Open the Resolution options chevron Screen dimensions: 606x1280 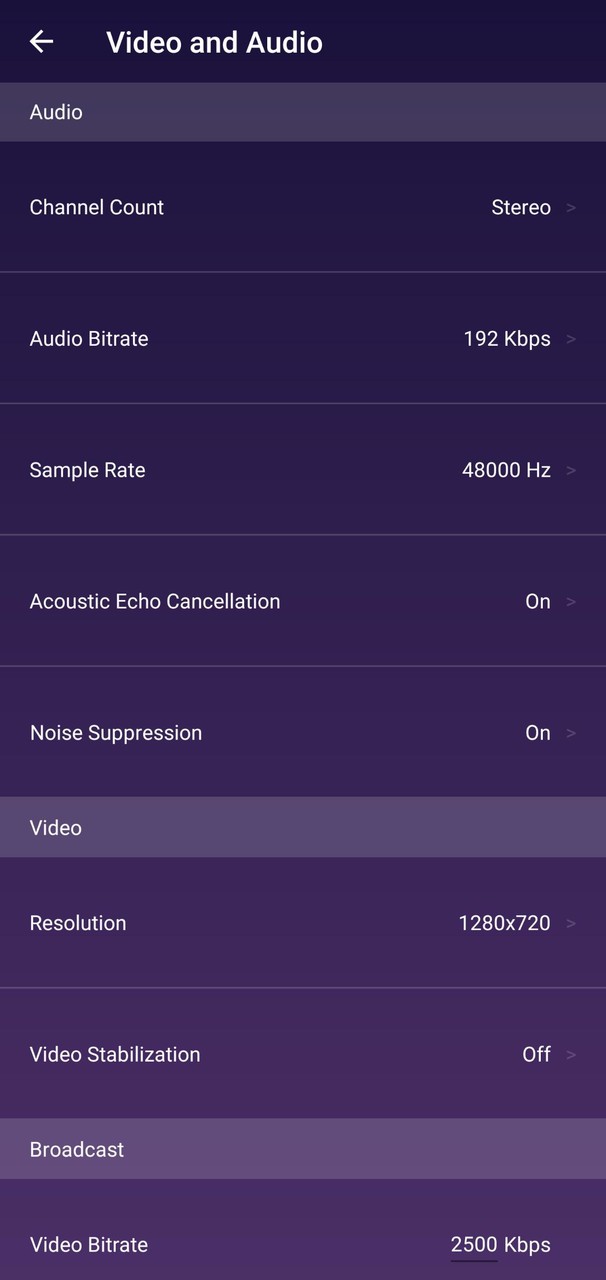point(572,923)
